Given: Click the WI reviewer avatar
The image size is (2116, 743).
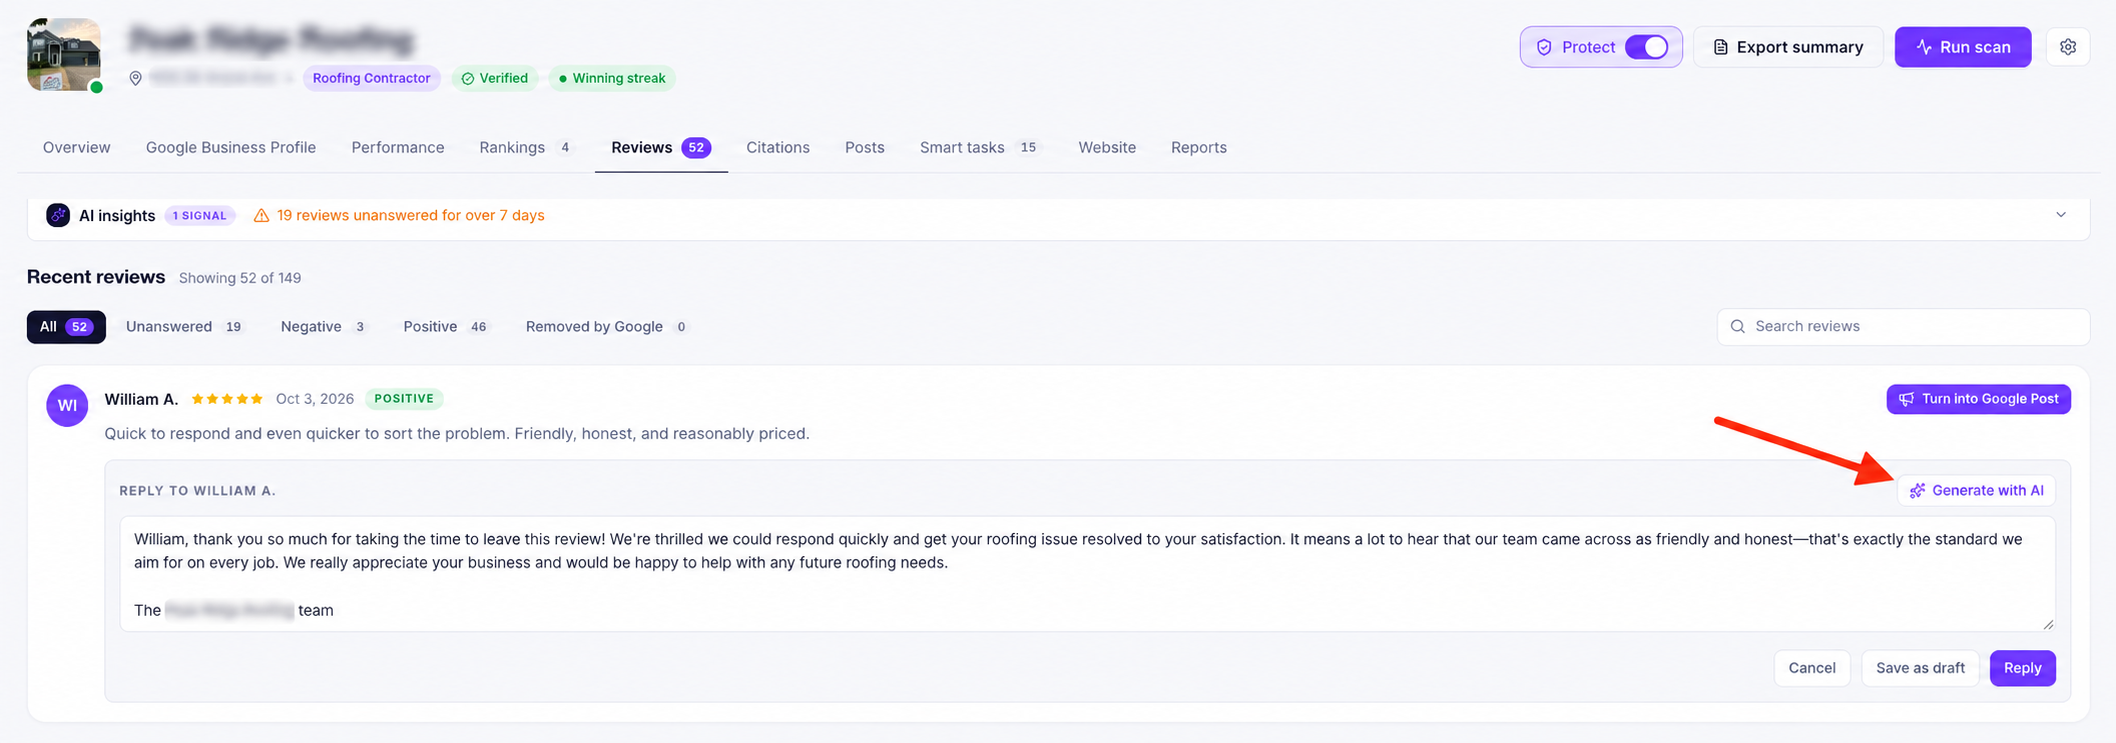Looking at the screenshot, I should [x=67, y=406].
